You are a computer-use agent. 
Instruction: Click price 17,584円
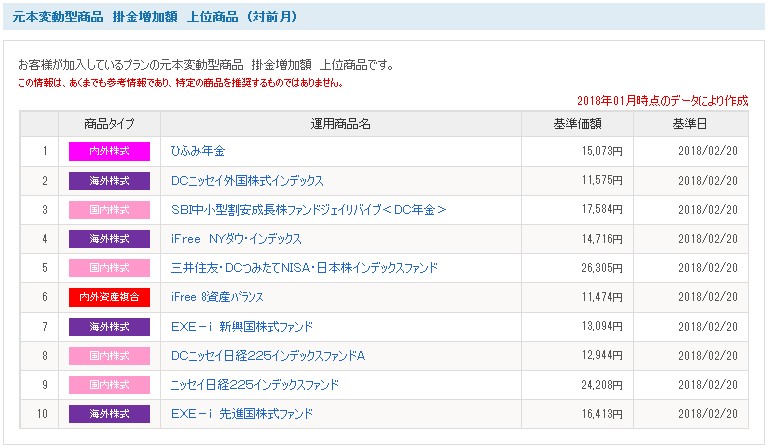click(602, 210)
